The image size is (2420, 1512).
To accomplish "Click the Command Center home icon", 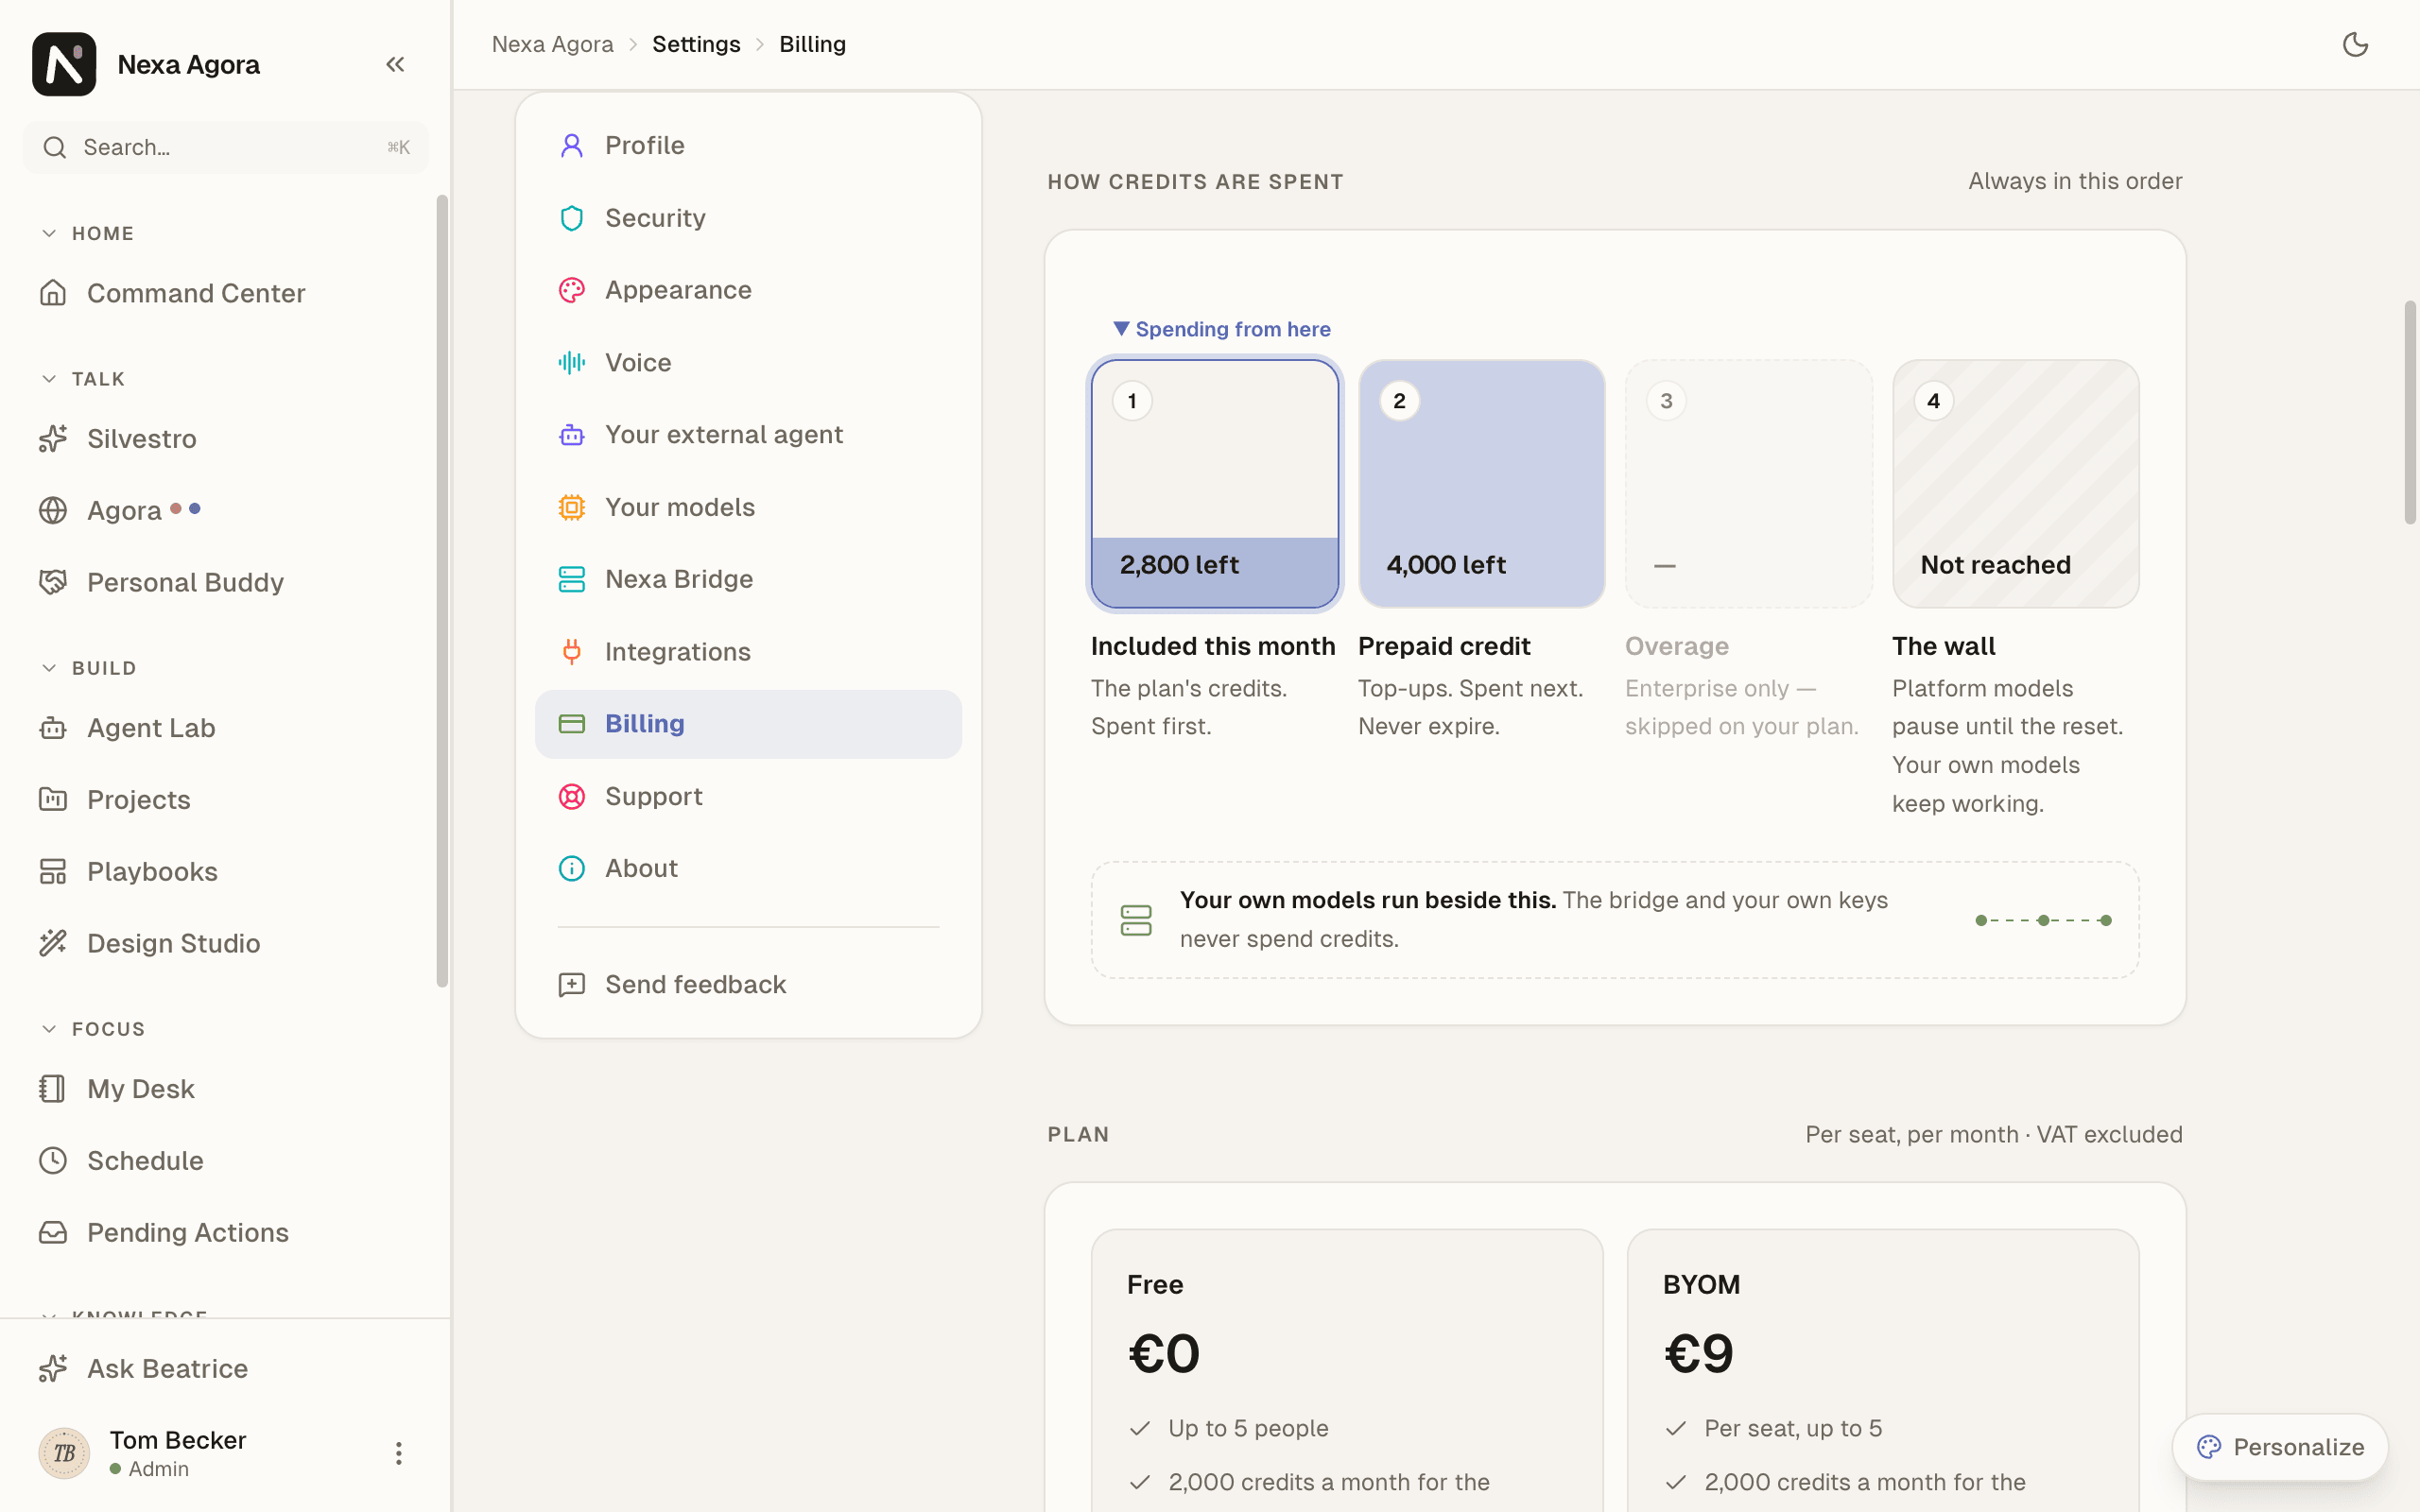I will (53, 293).
